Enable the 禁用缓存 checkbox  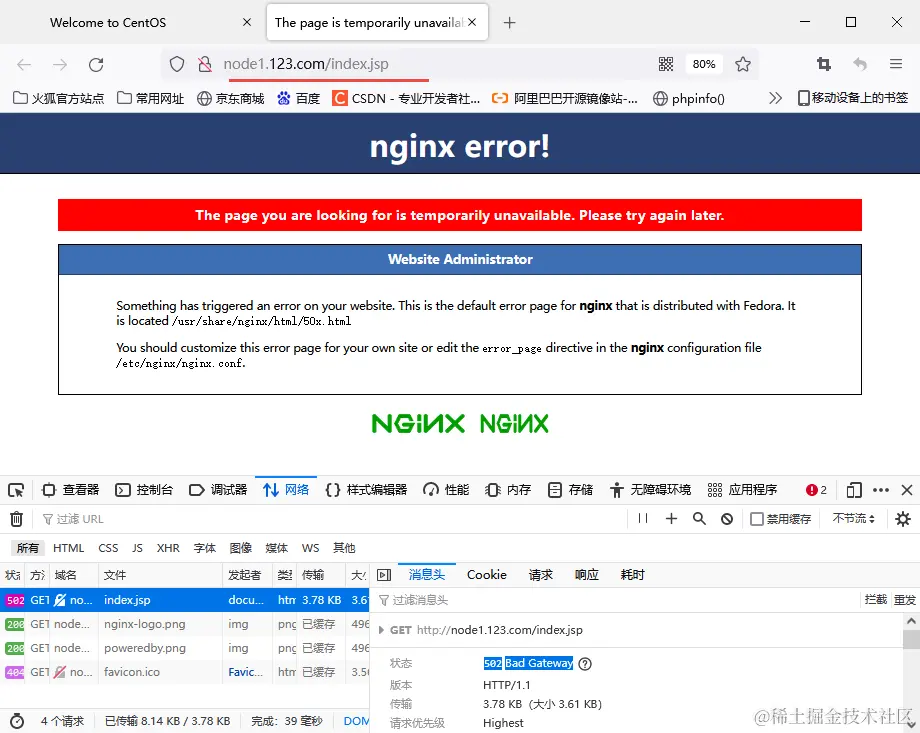coord(757,519)
